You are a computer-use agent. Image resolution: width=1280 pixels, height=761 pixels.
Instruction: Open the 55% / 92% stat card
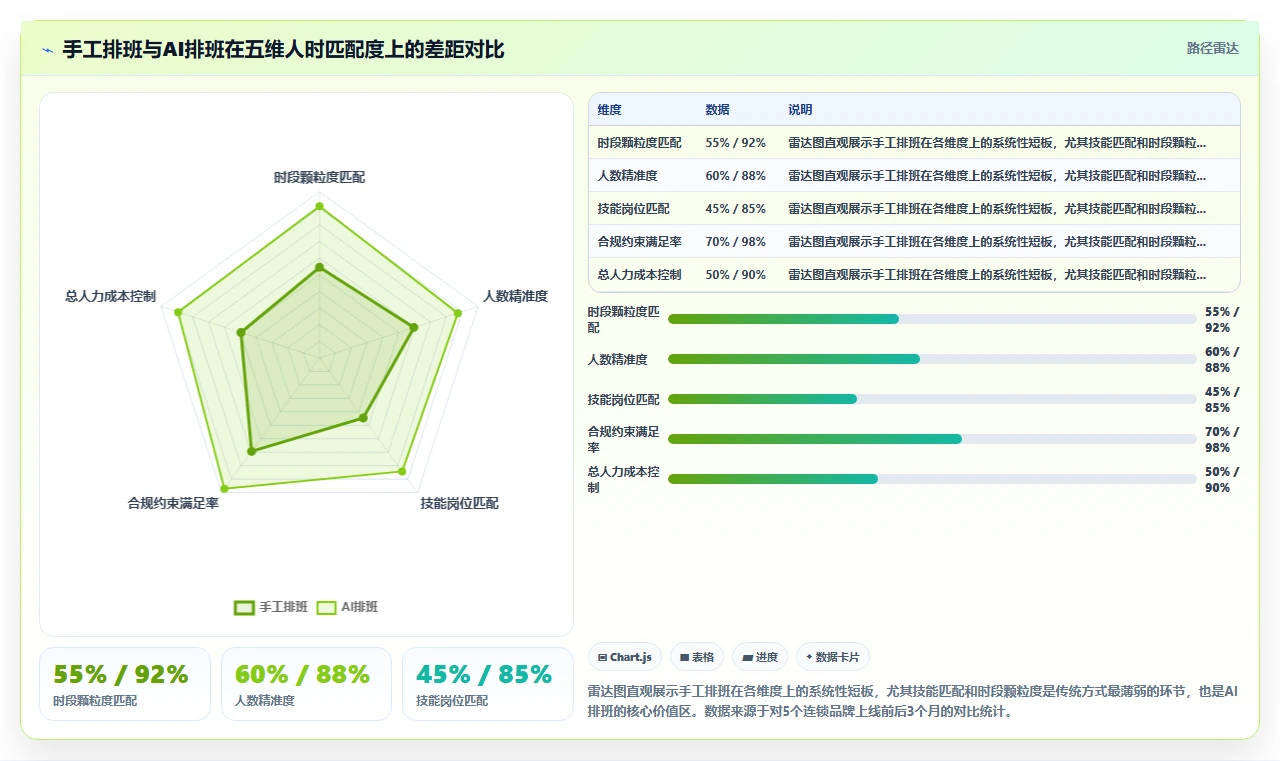125,684
